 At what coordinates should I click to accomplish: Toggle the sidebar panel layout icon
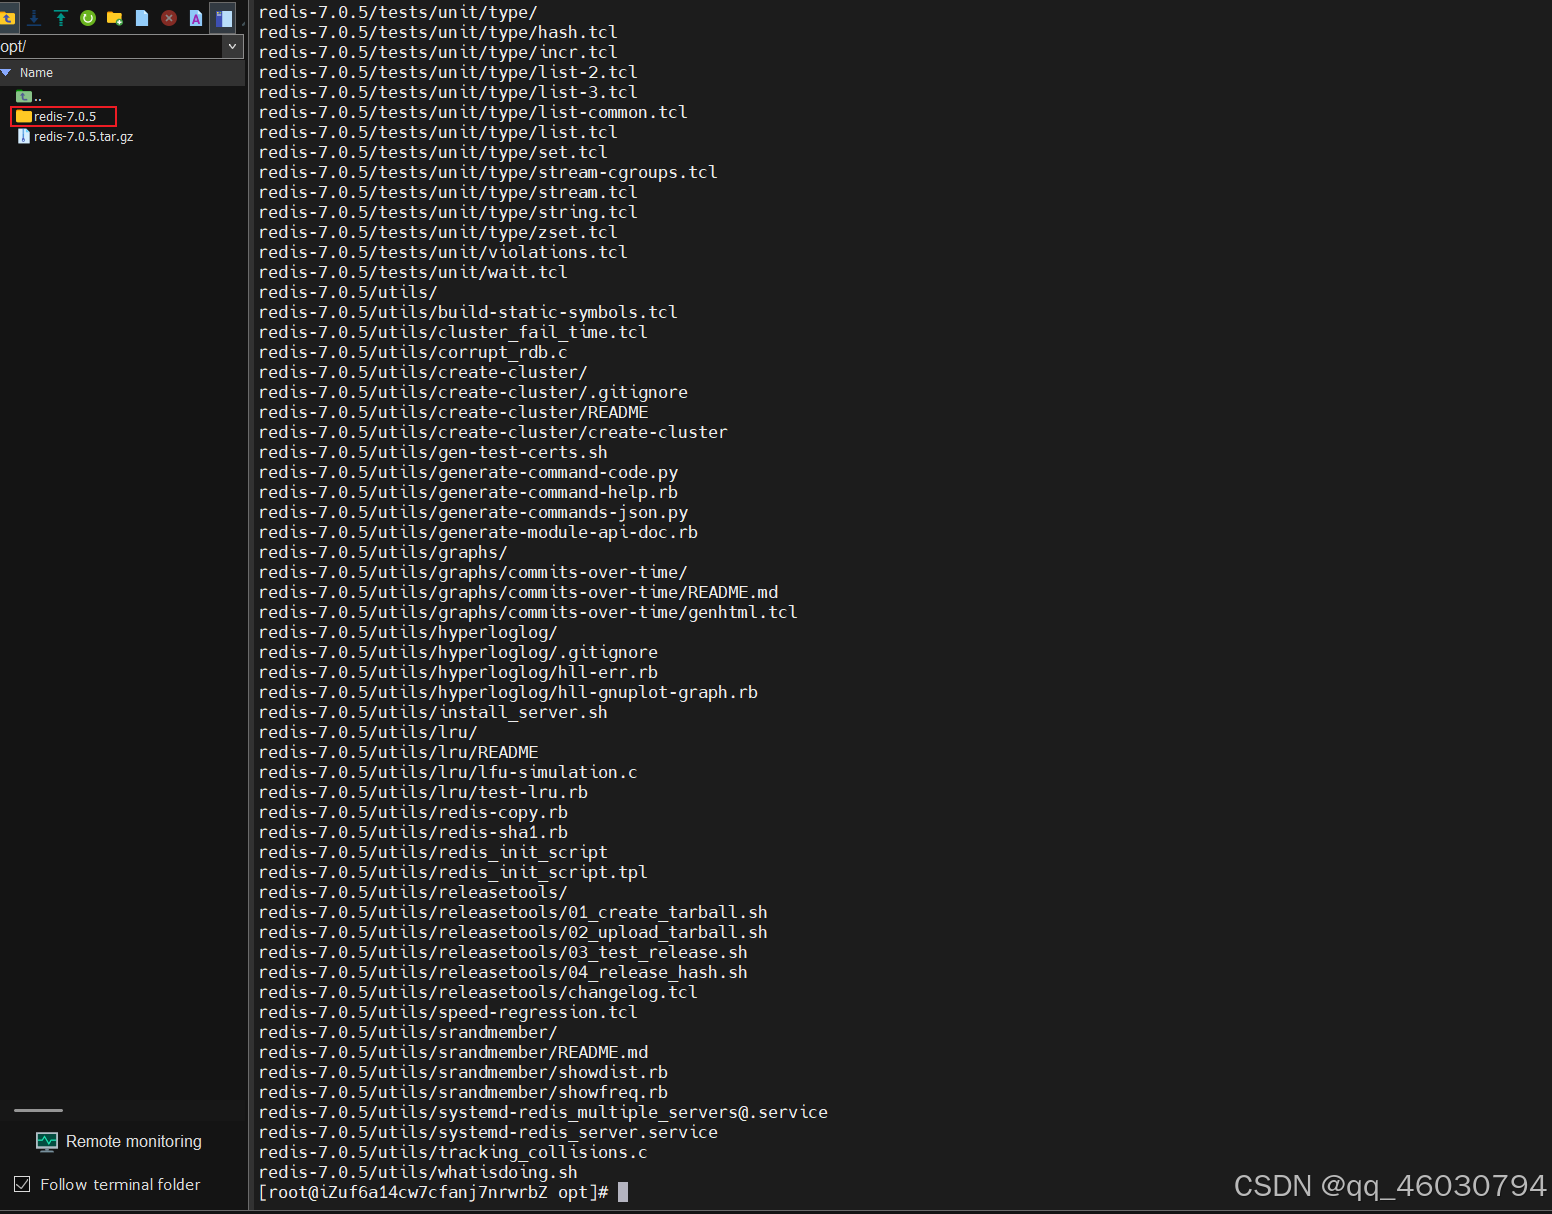[x=223, y=18]
